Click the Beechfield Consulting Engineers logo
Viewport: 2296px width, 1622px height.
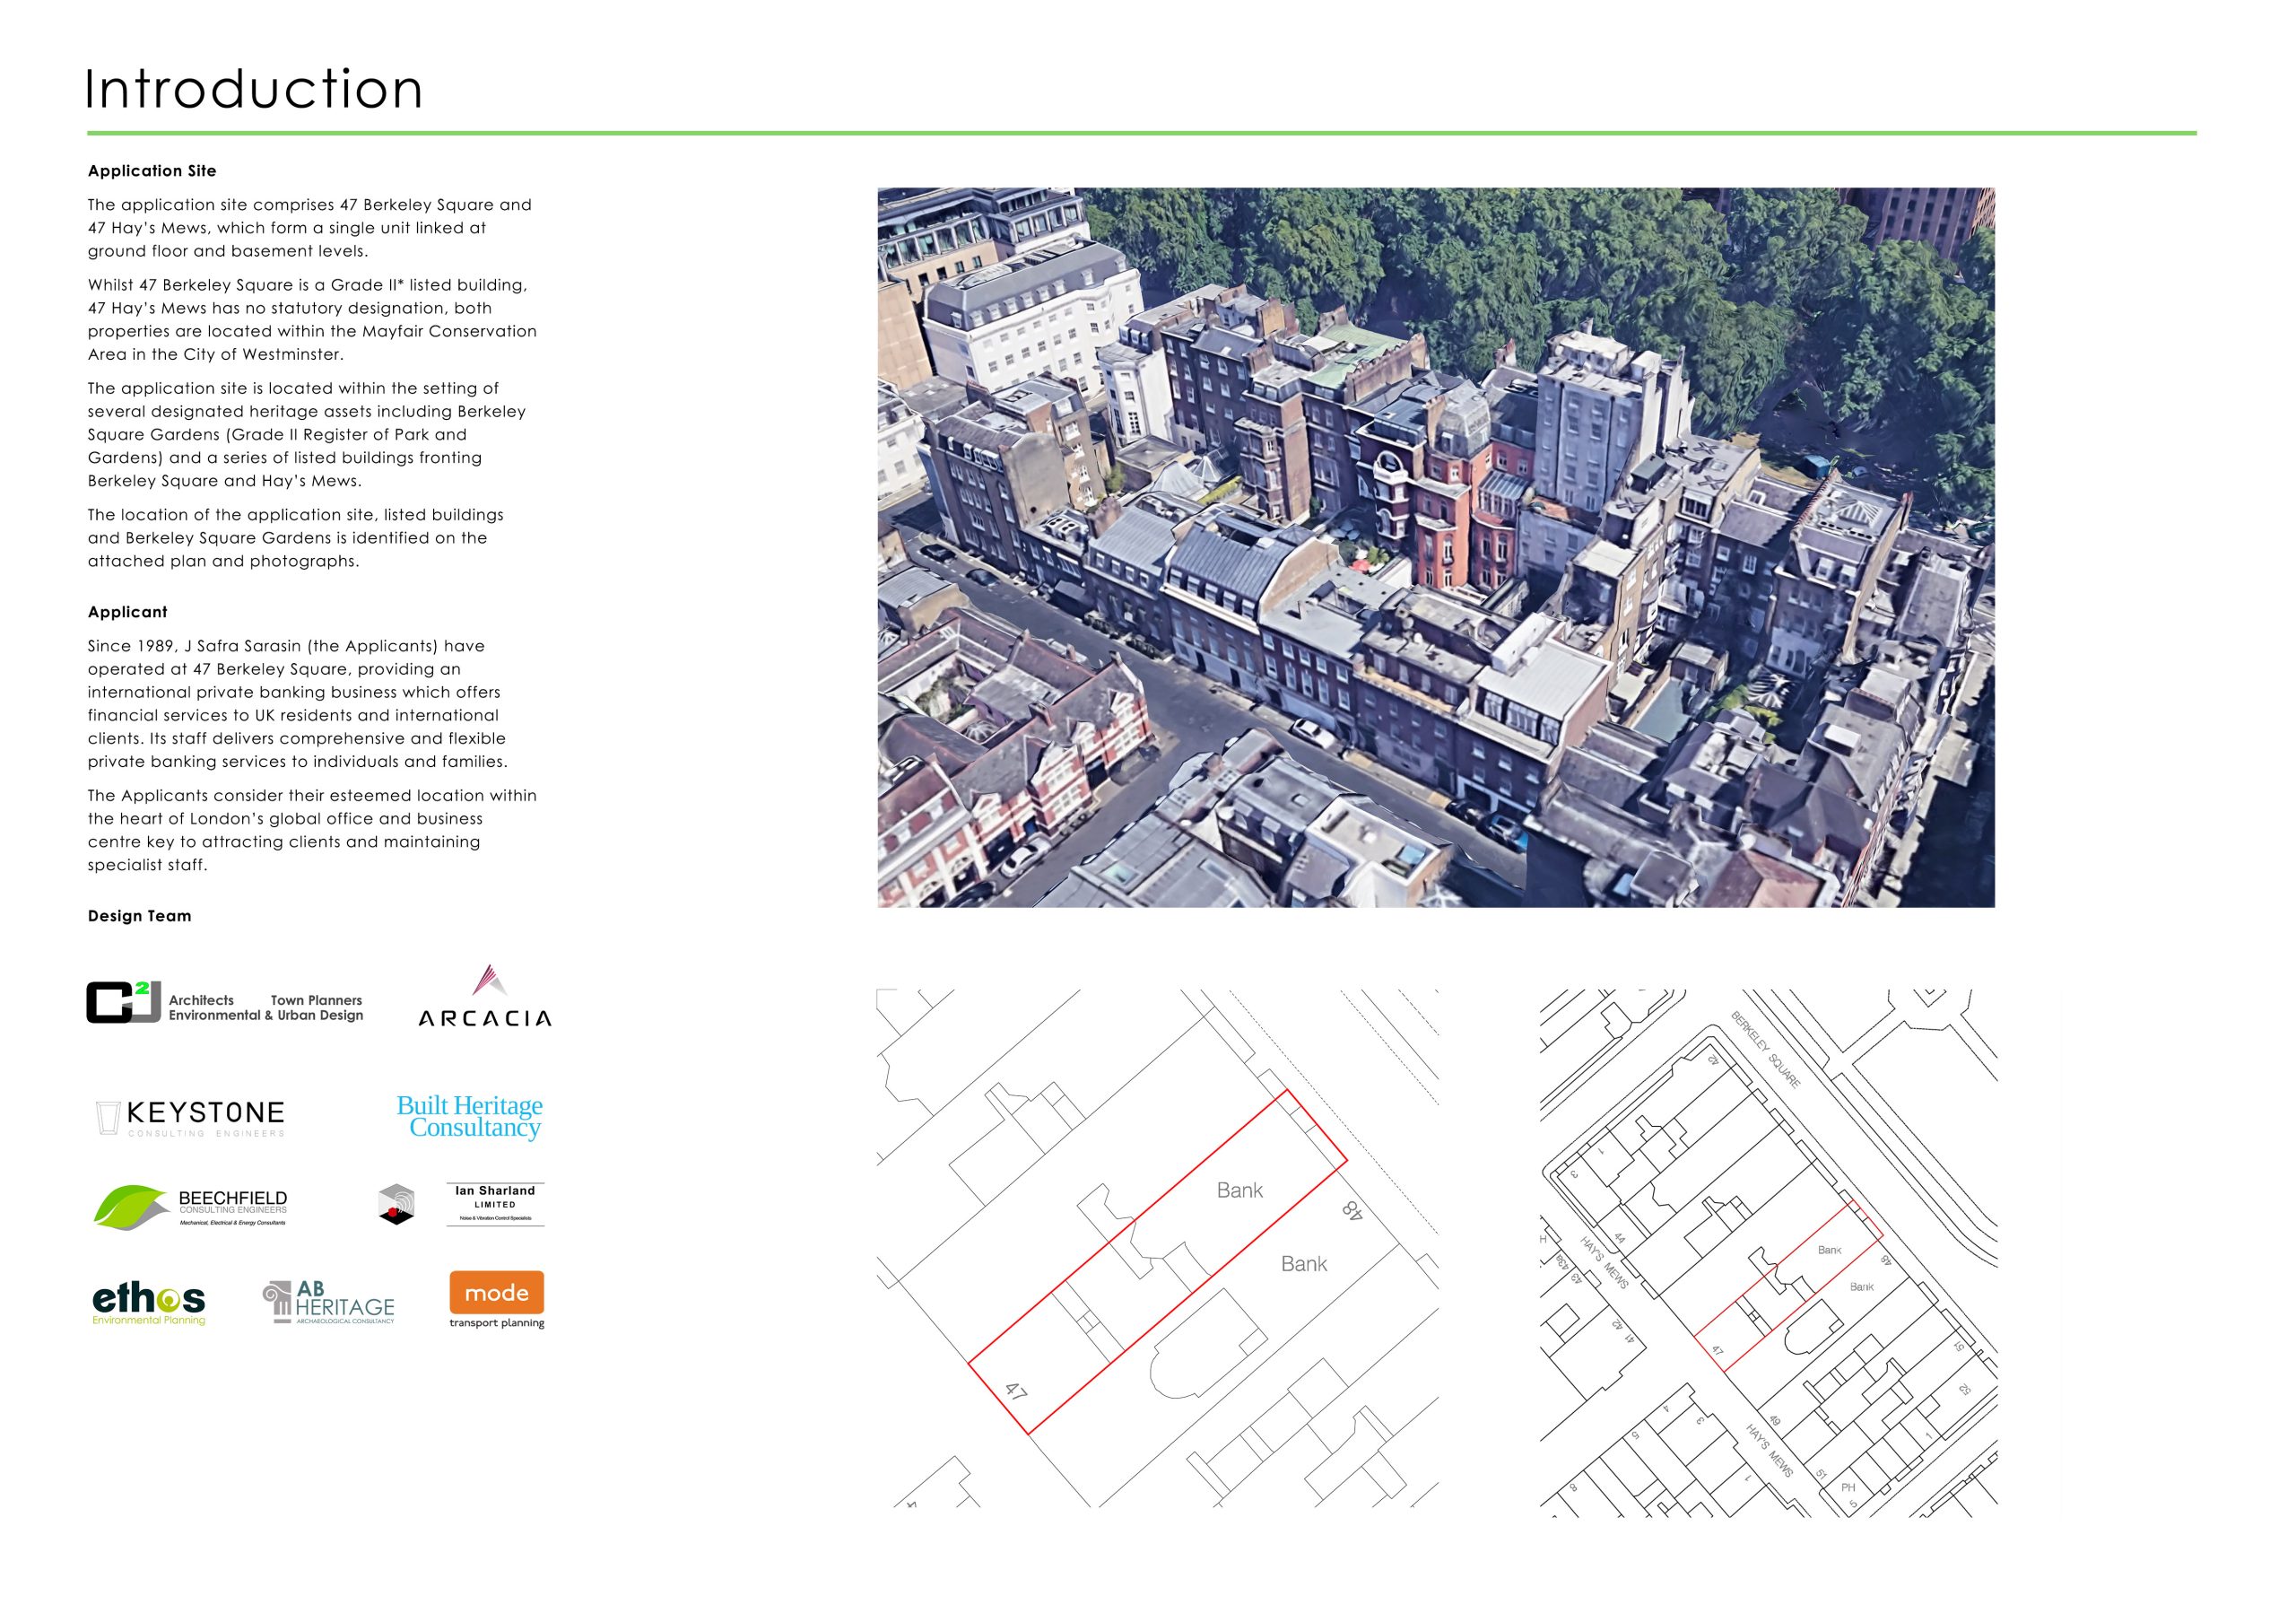(191, 1207)
